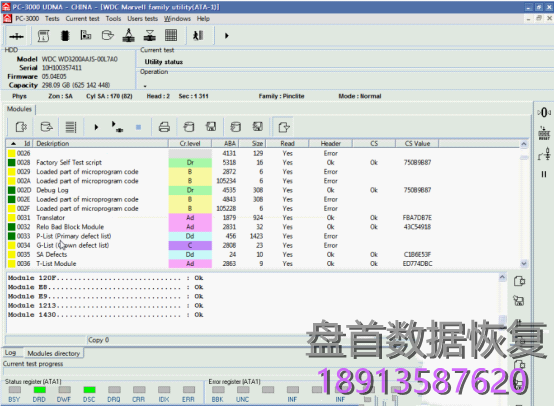Select the 0035 SA Defects module row
Image resolution: width=554 pixels, height=406 pixels.
pyautogui.click(x=263, y=254)
